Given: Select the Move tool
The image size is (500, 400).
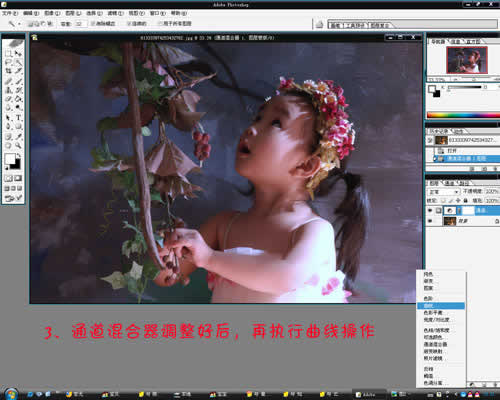Looking at the screenshot, I should click(18, 53).
